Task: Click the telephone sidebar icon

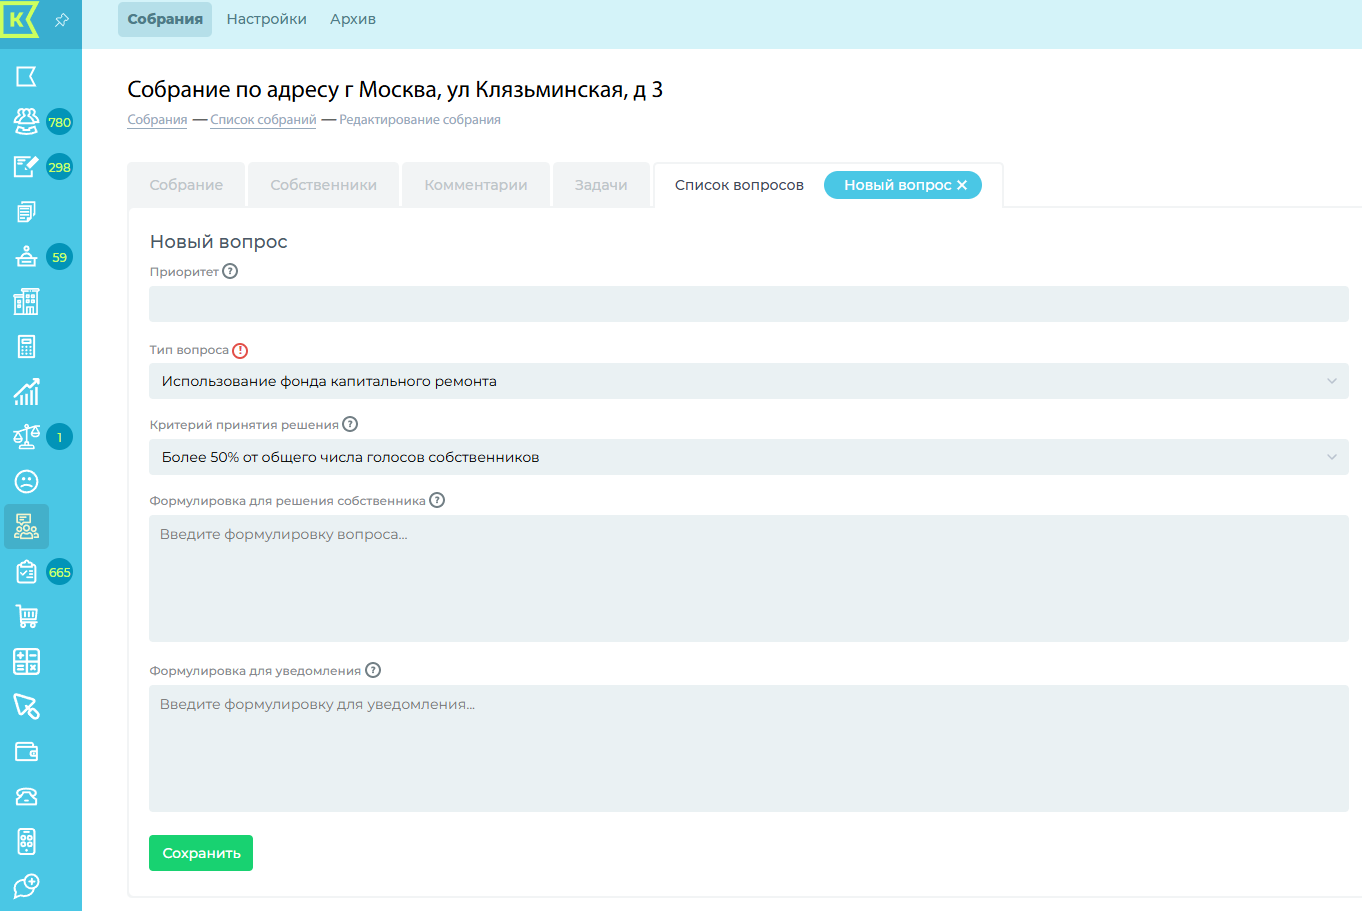Action: [x=27, y=797]
